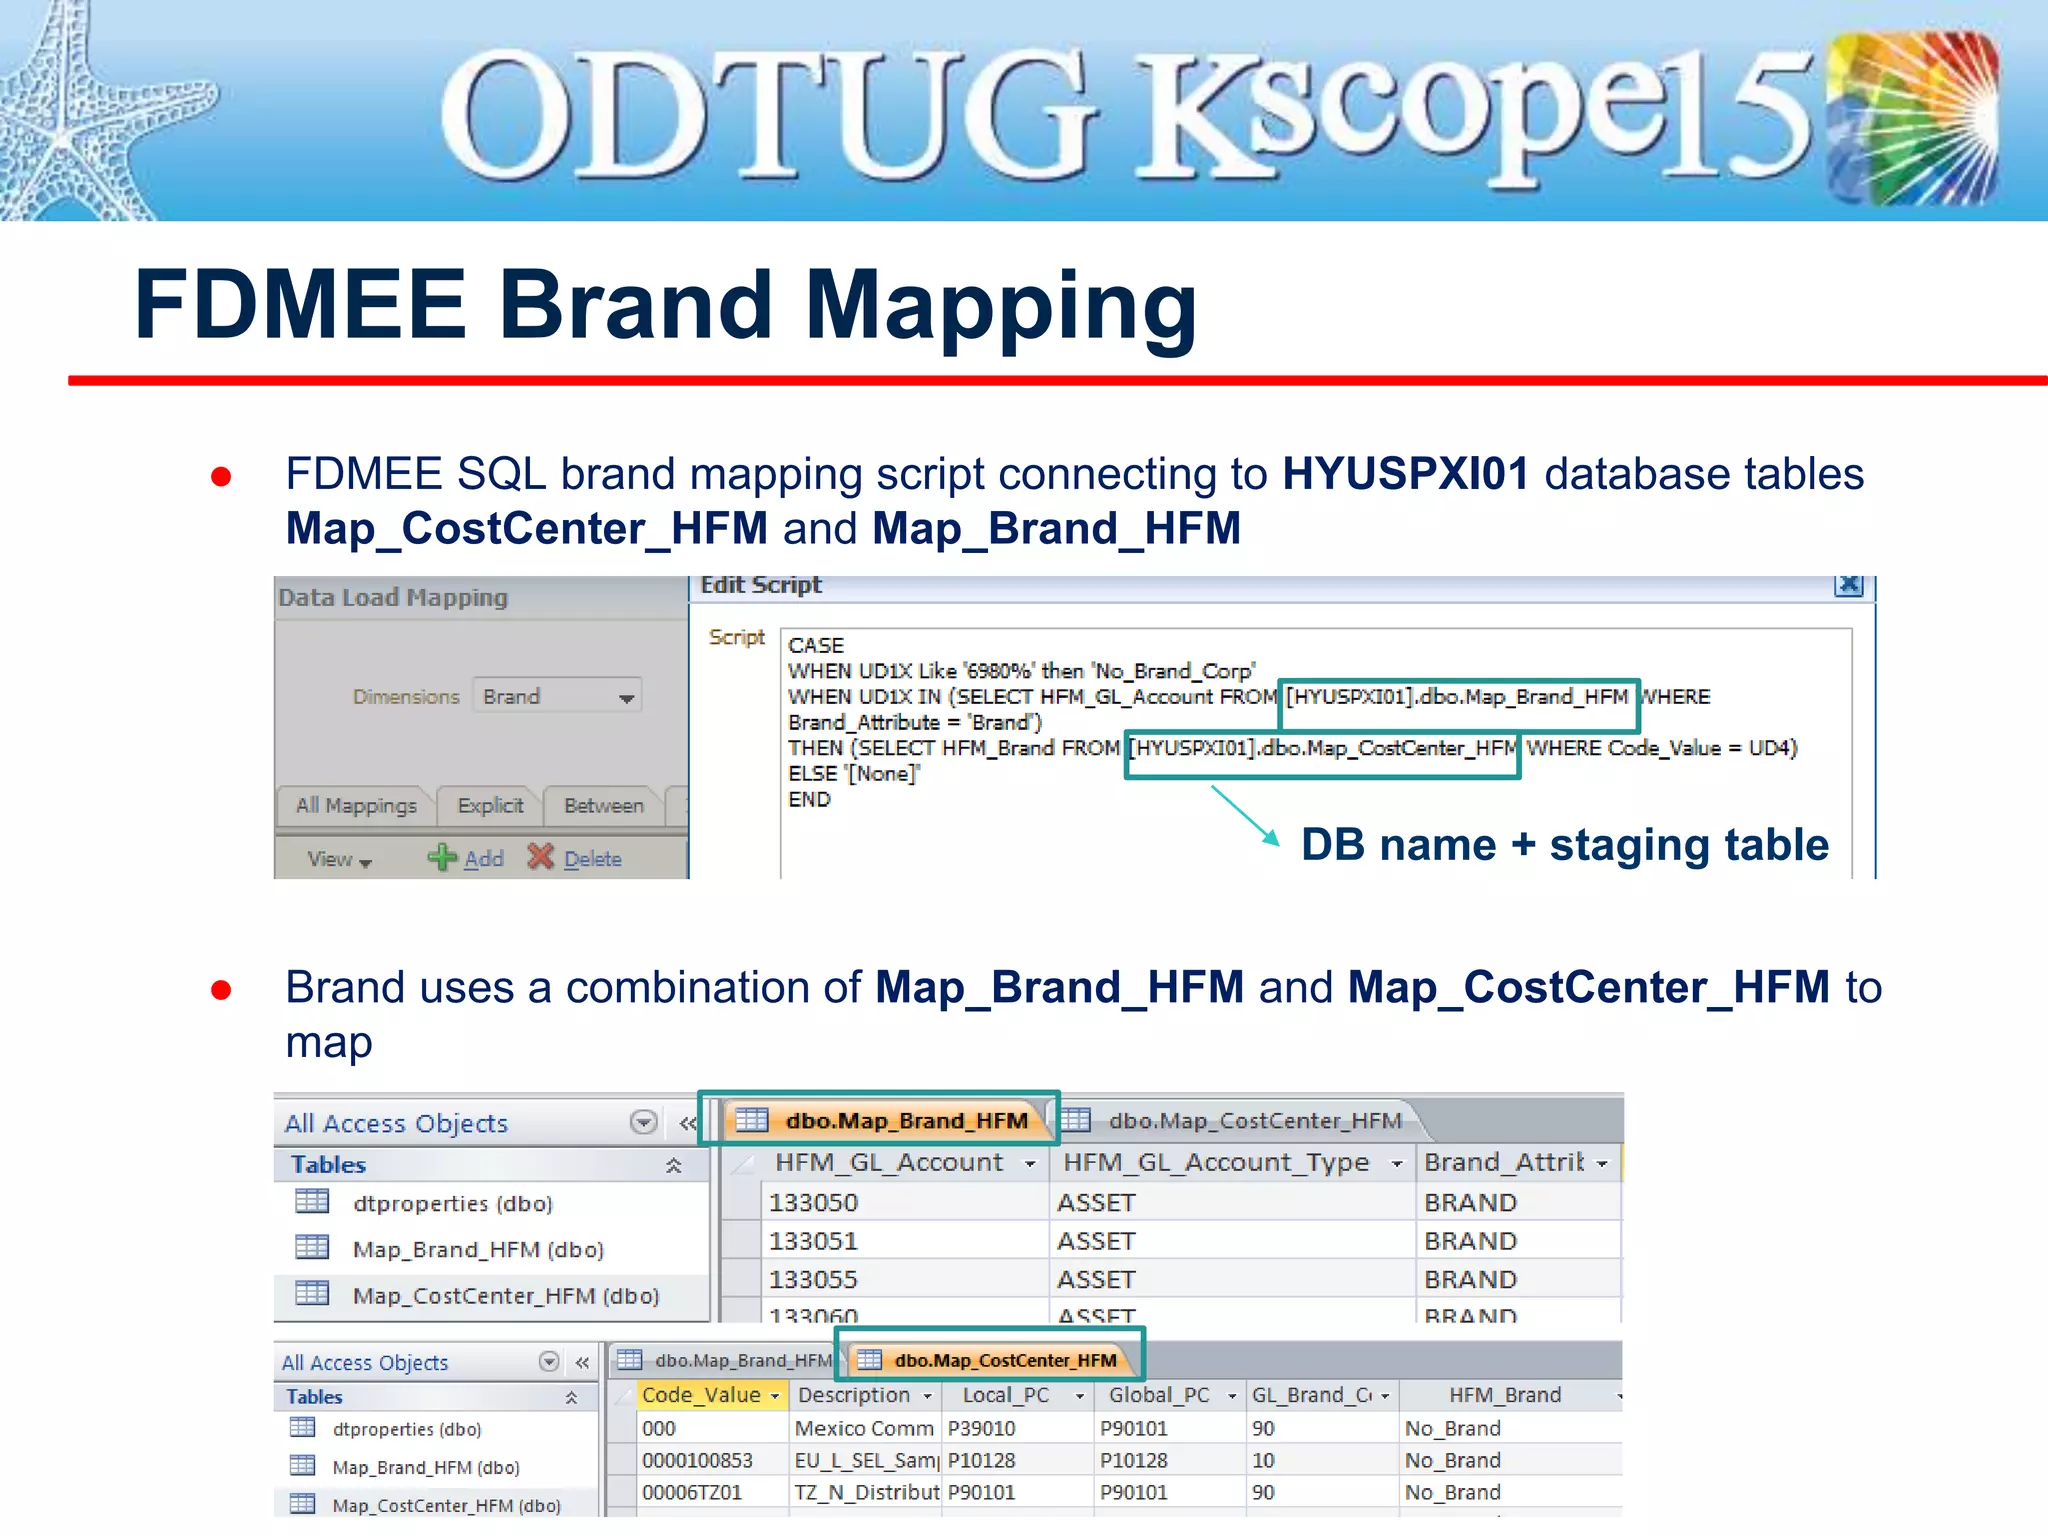The width and height of the screenshot is (2048, 1536).
Task: Click the EU_L_SEL_Sam description cell
Action: [x=866, y=1460]
